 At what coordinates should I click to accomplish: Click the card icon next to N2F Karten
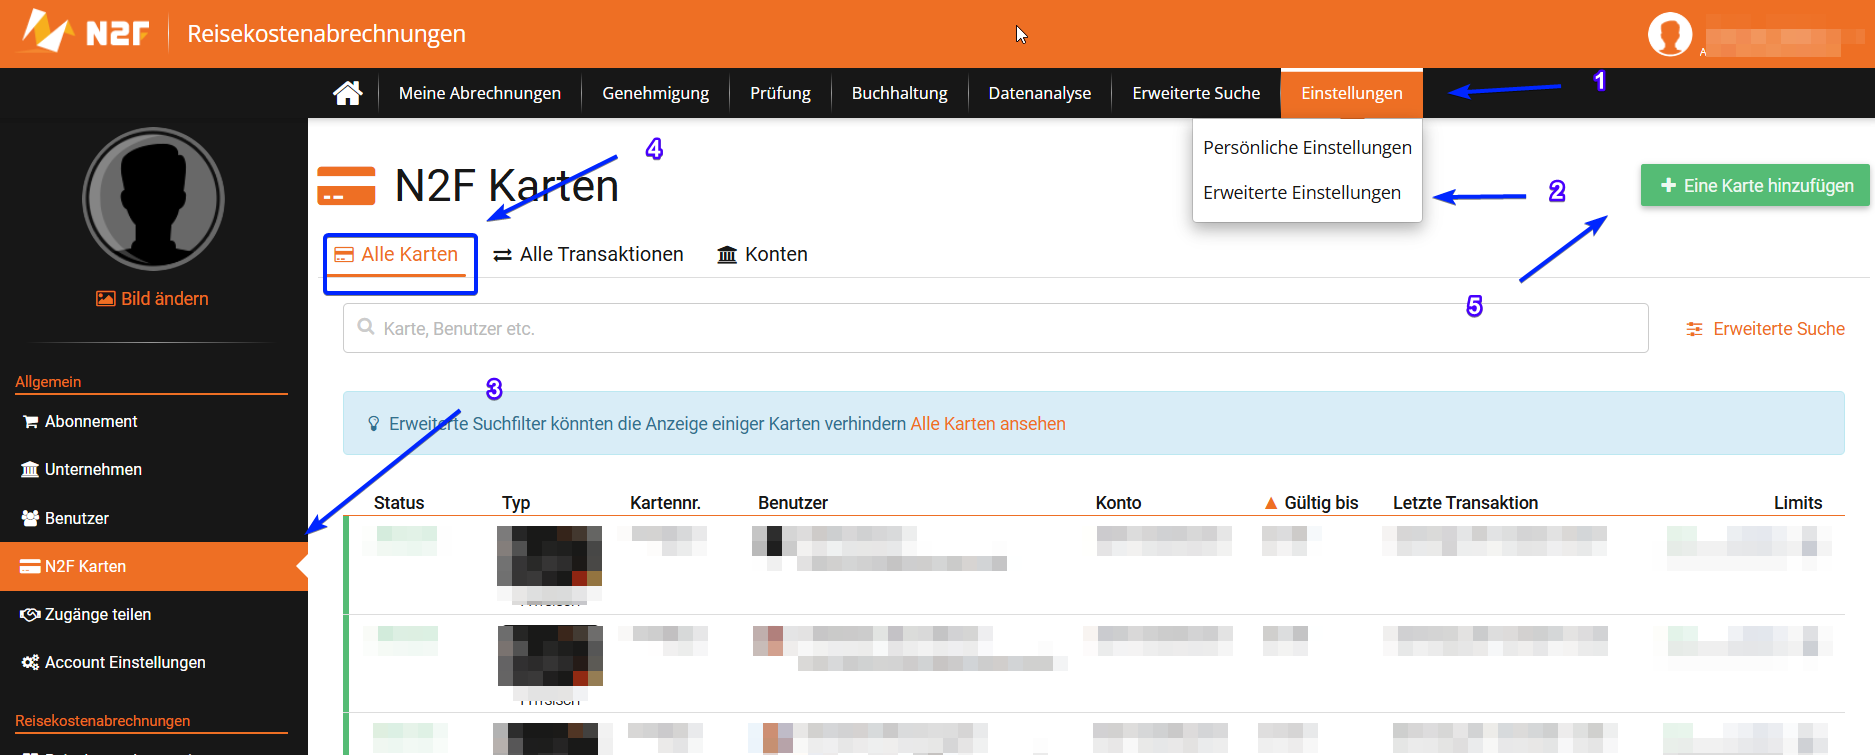30,567
